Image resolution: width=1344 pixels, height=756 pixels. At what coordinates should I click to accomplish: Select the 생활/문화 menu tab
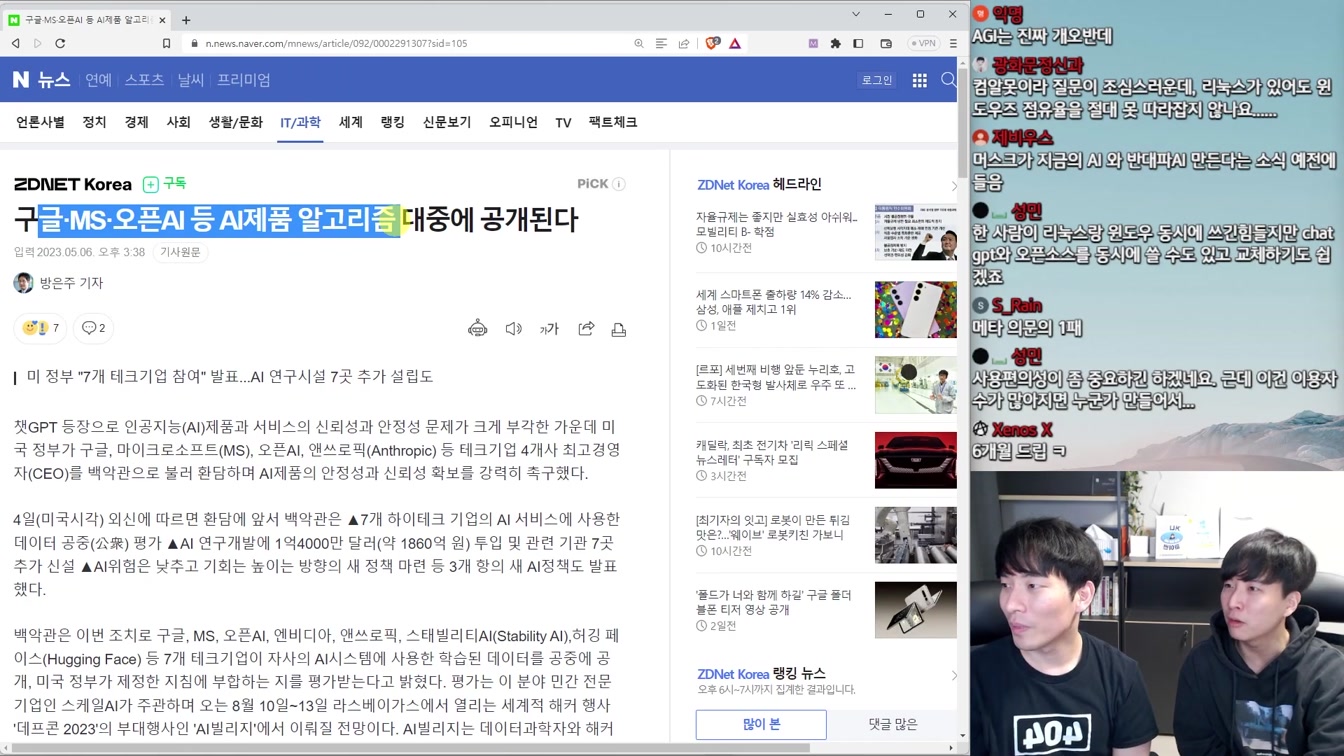235,122
